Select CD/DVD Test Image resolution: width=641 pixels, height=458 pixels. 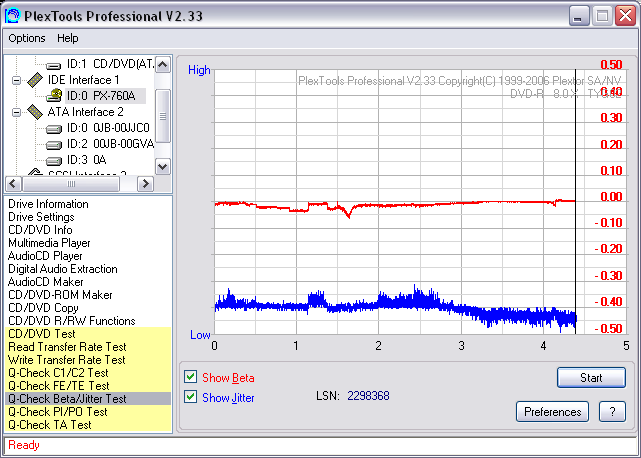88,334
